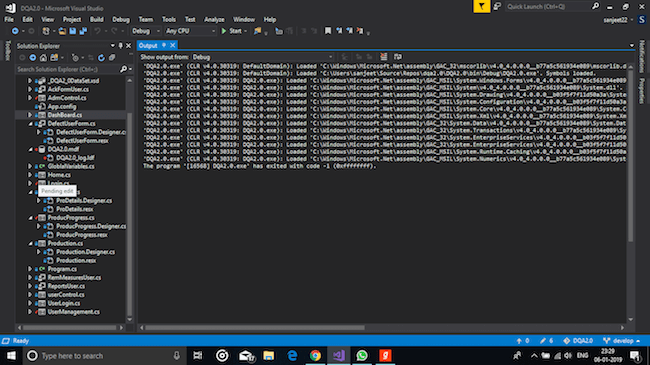Click the pending changes filter icon
This screenshot has width=650, height=365.
coord(75,58)
